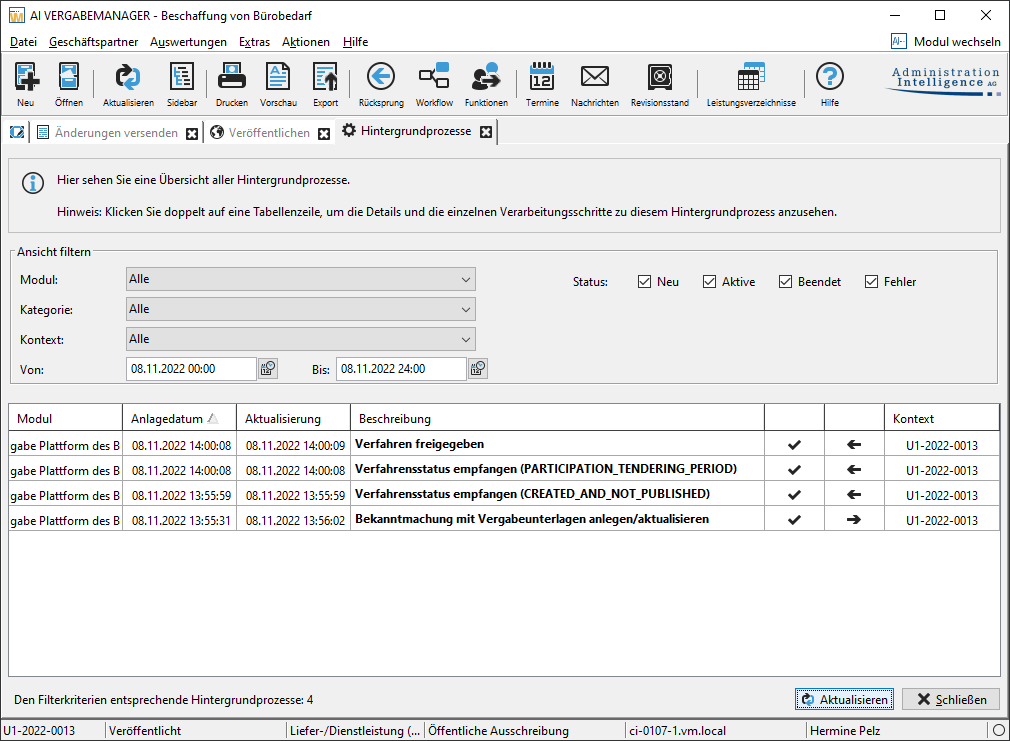
Task: Click the Modul wechseln icon
Action: click(x=899, y=41)
